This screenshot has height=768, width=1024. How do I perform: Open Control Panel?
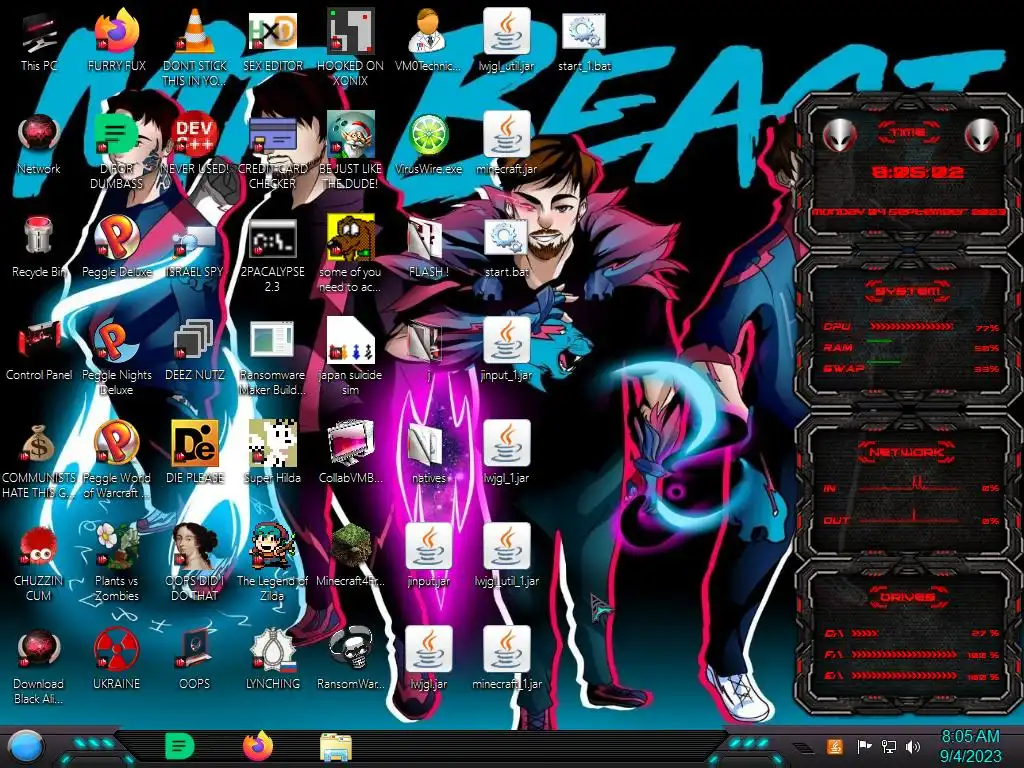point(39,350)
